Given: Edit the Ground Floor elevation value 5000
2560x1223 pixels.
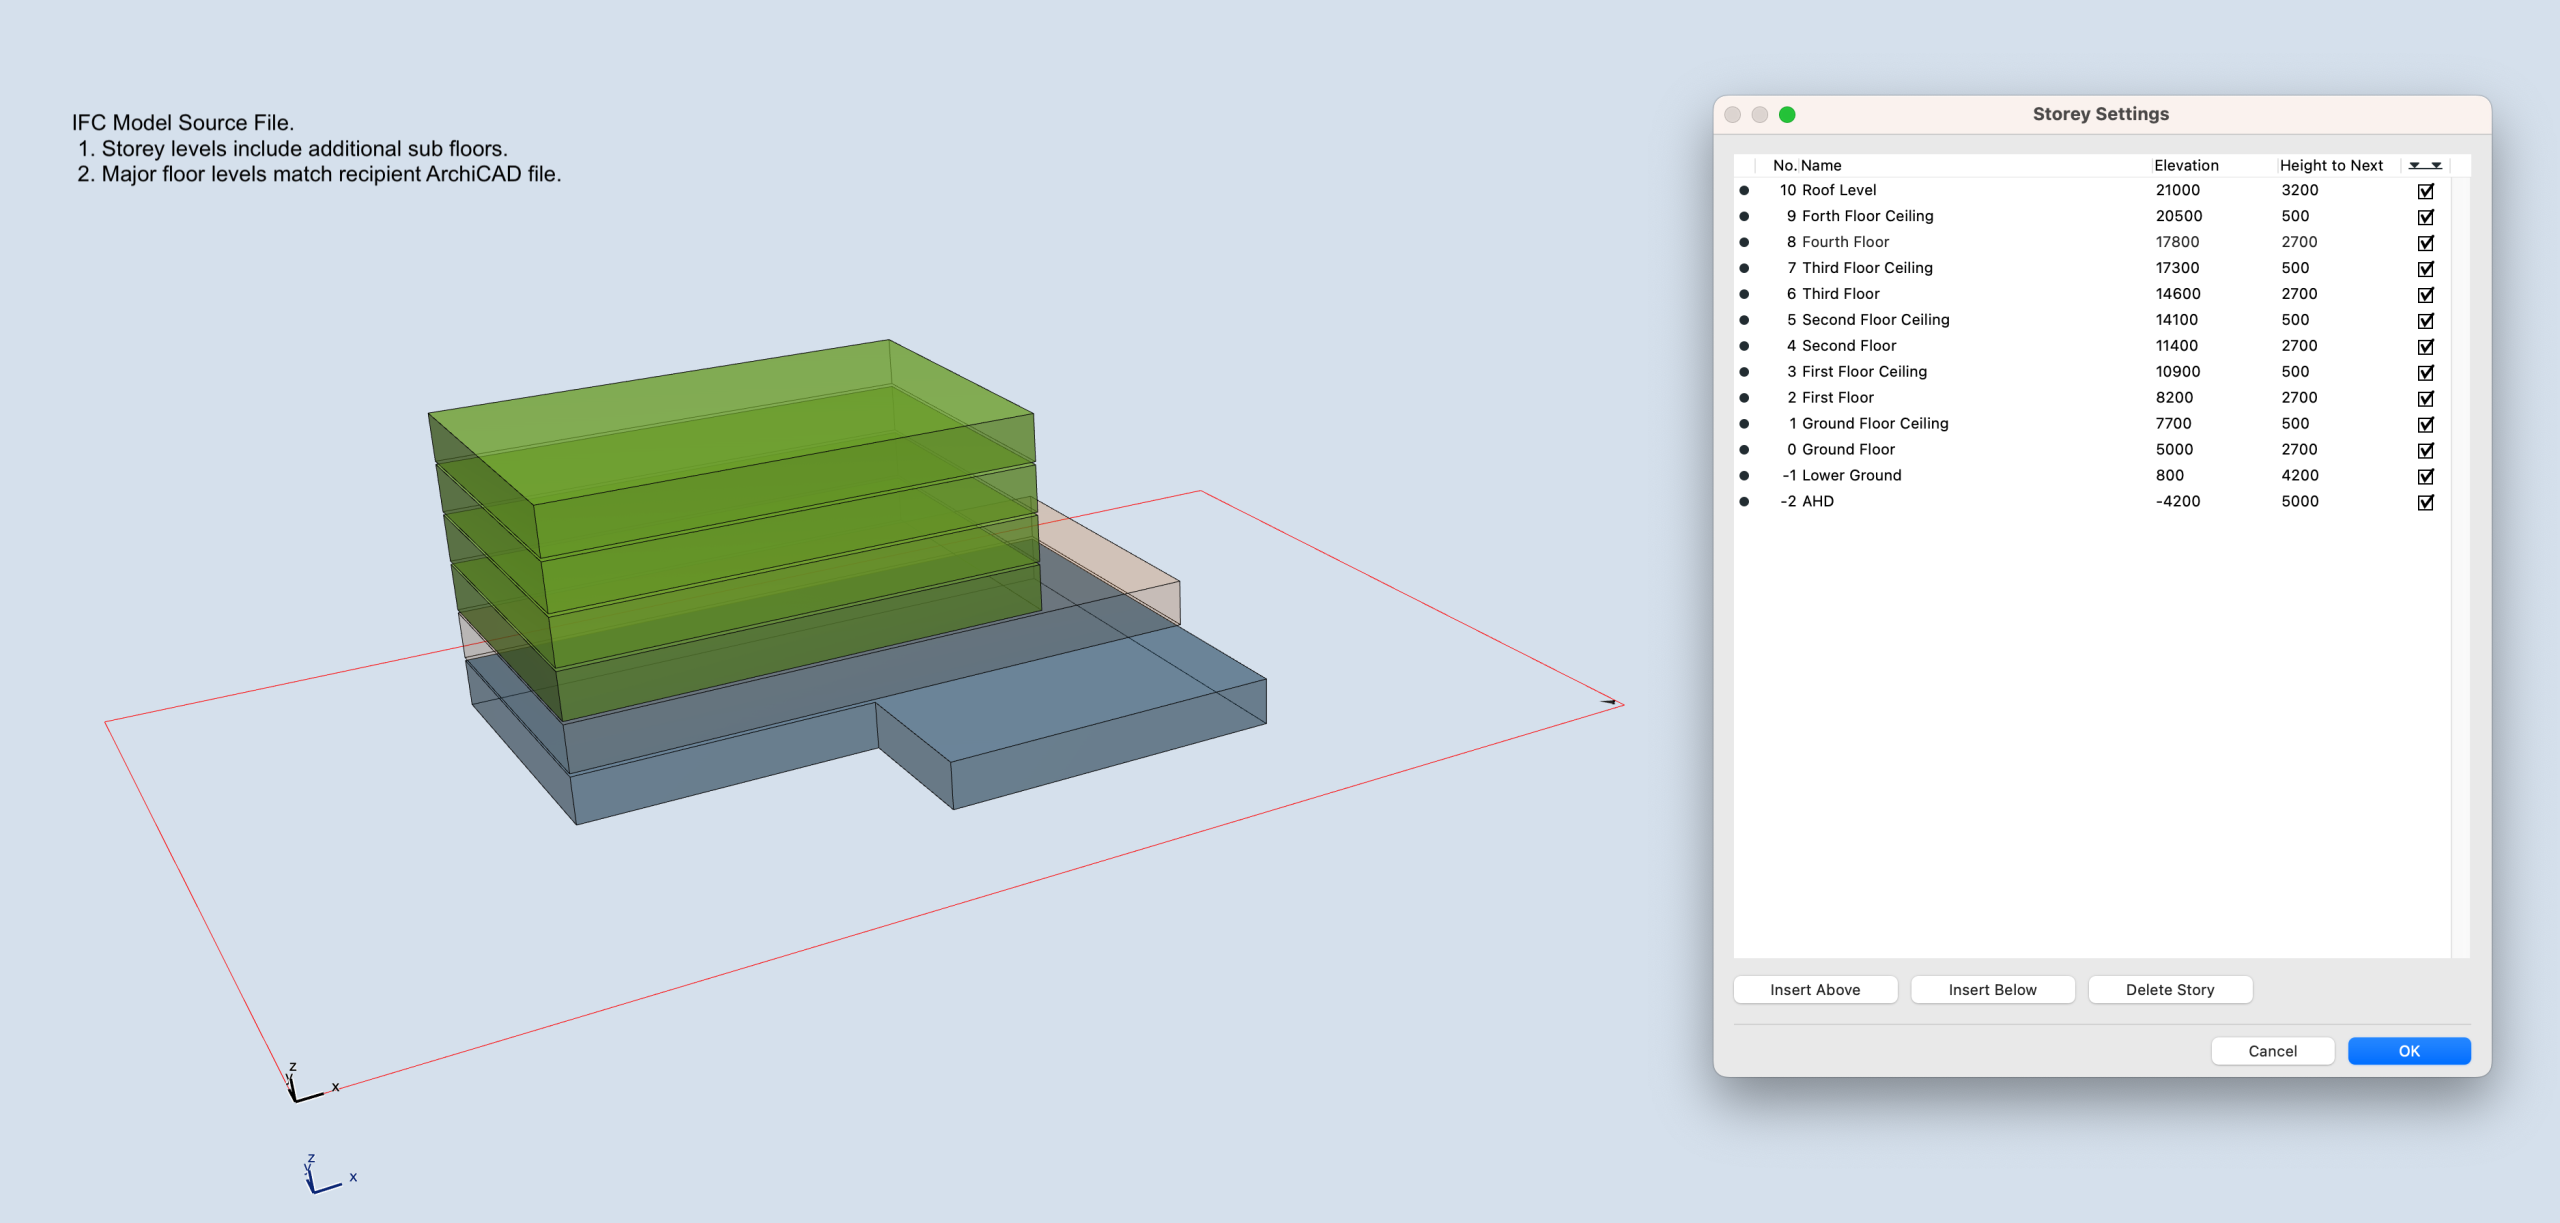Looking at the screenshot, I should coord(2174,450).
